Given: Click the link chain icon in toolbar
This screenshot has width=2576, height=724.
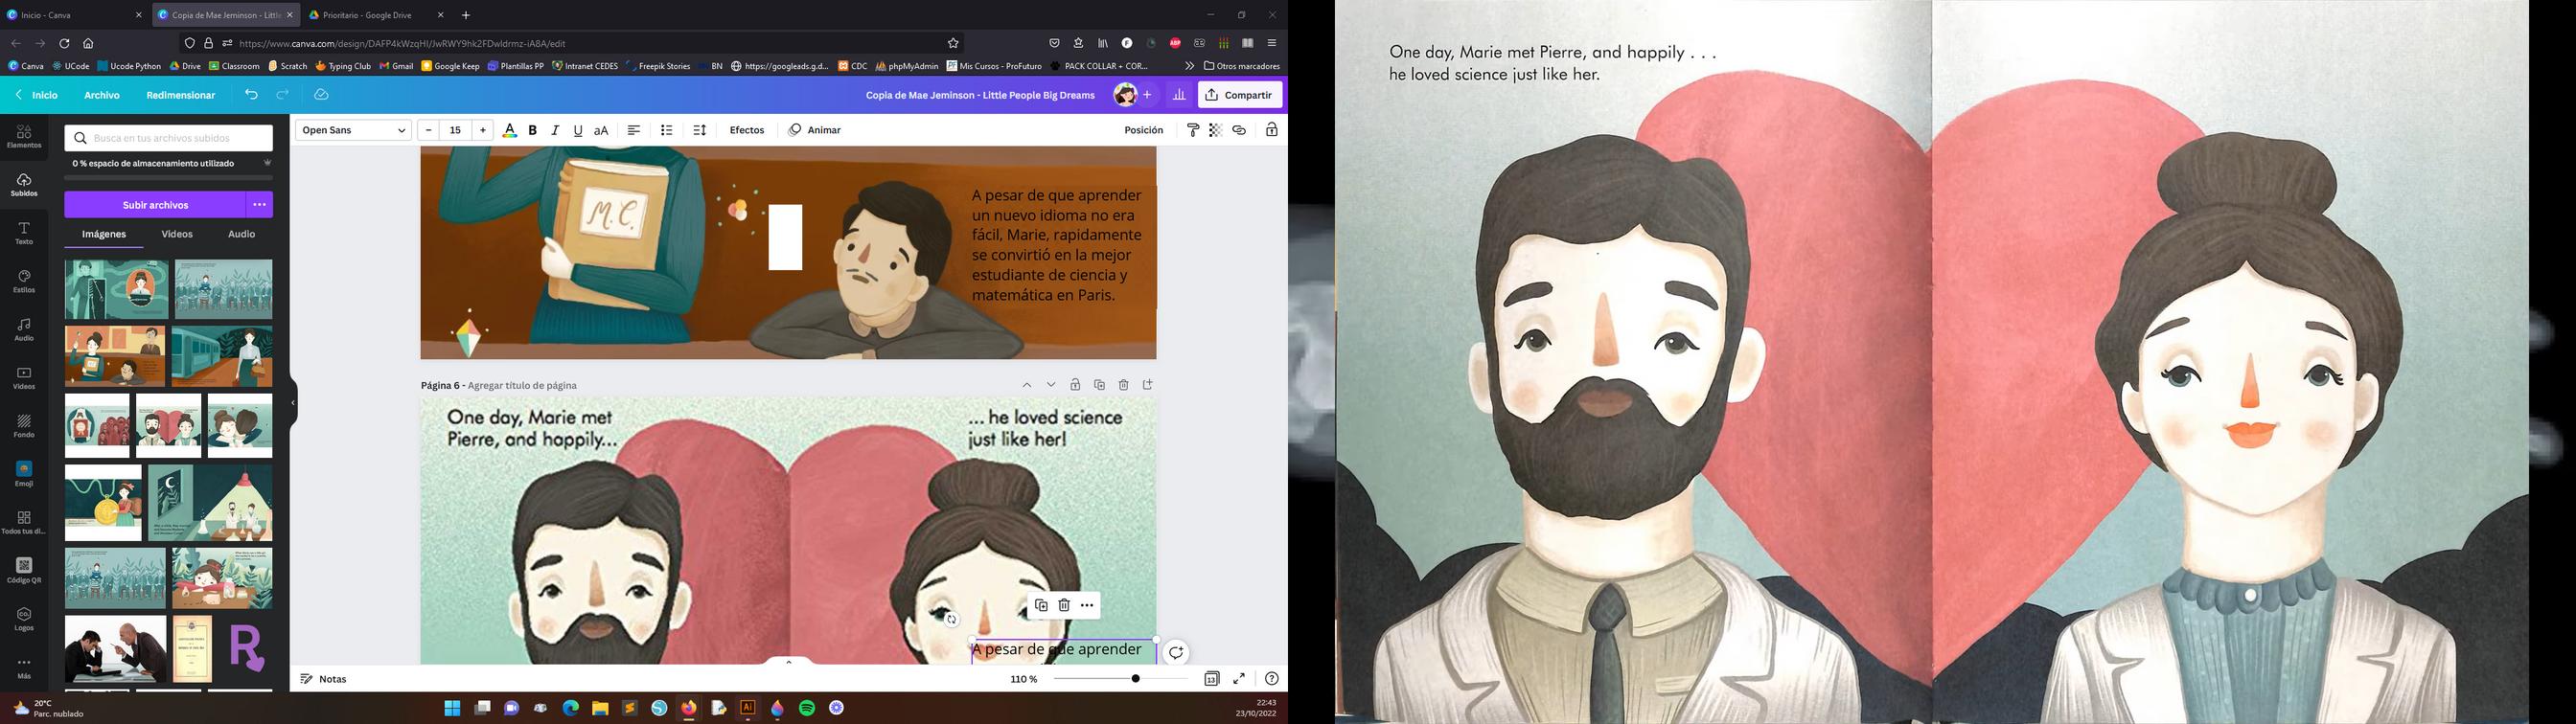Looking at the screenshot, I should point(1239,130).
